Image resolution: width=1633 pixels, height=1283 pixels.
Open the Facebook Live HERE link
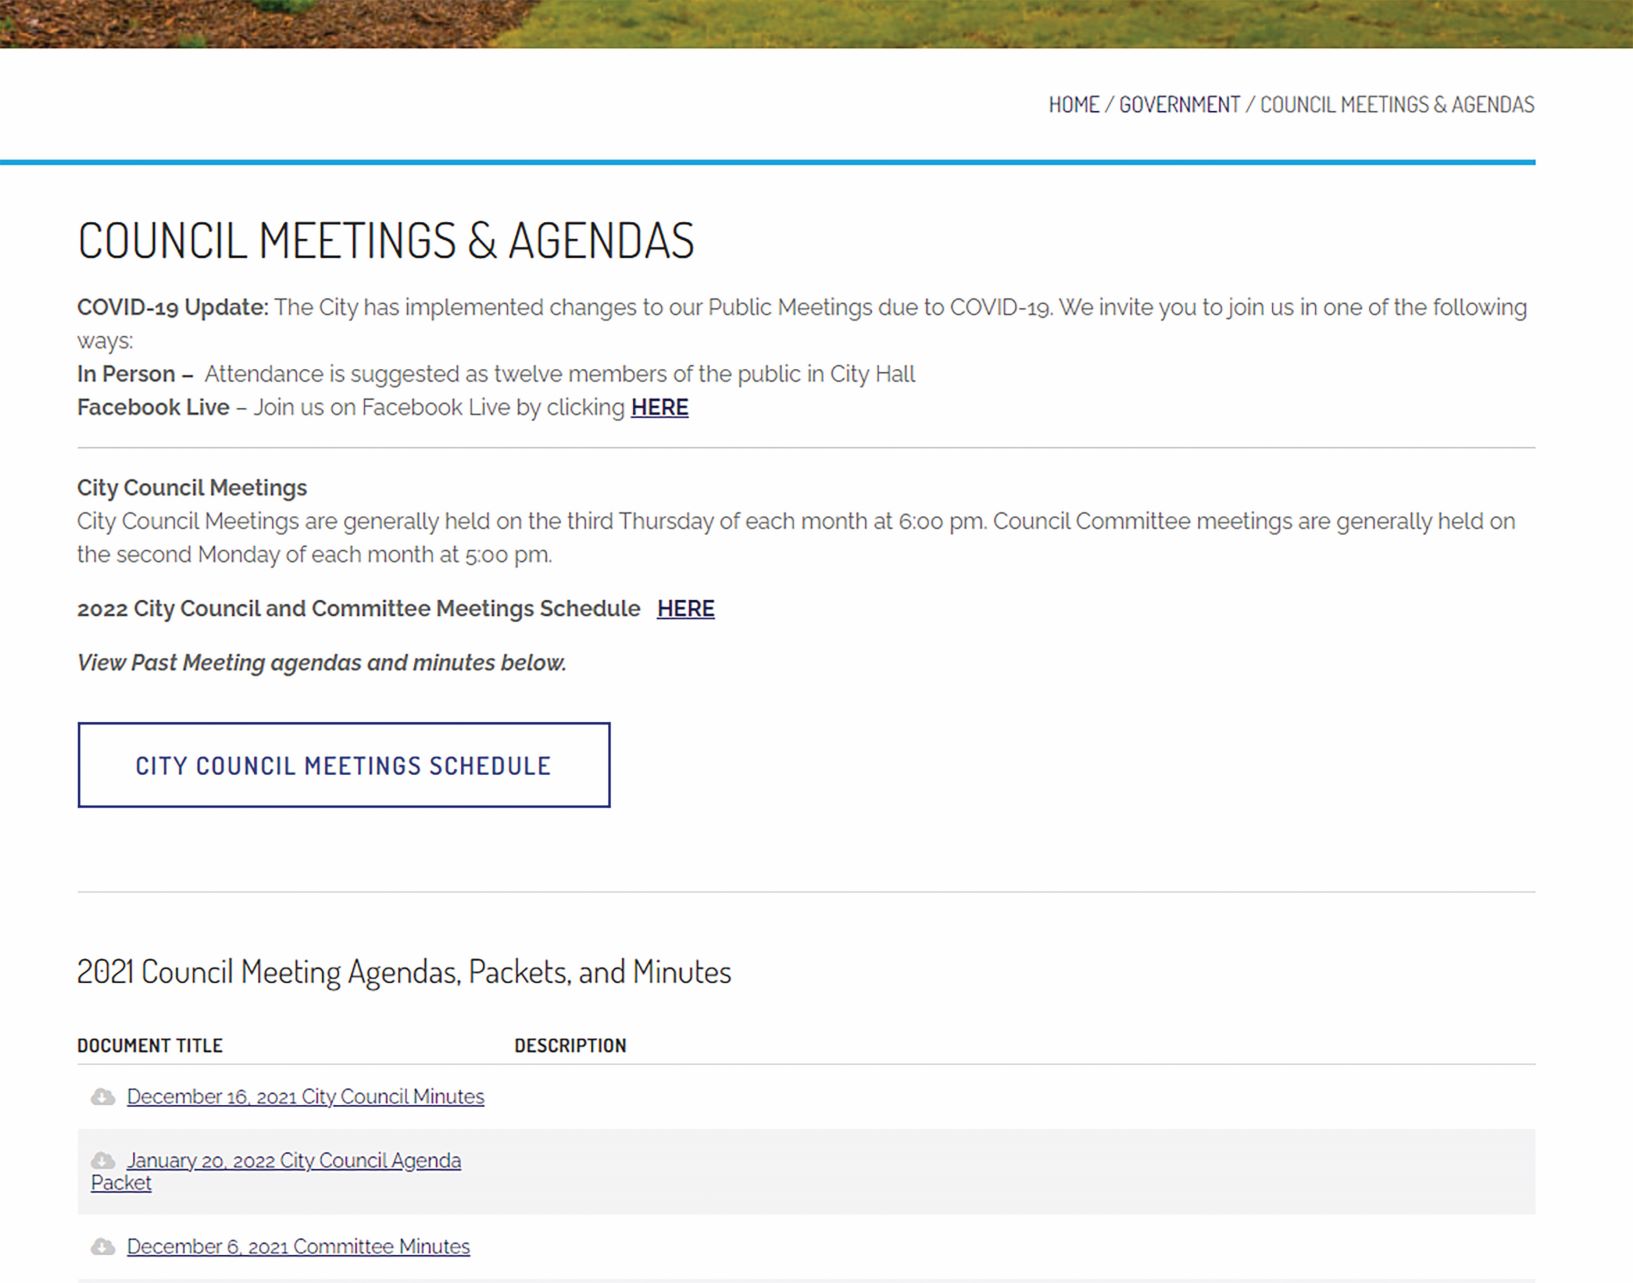(659, 408)
